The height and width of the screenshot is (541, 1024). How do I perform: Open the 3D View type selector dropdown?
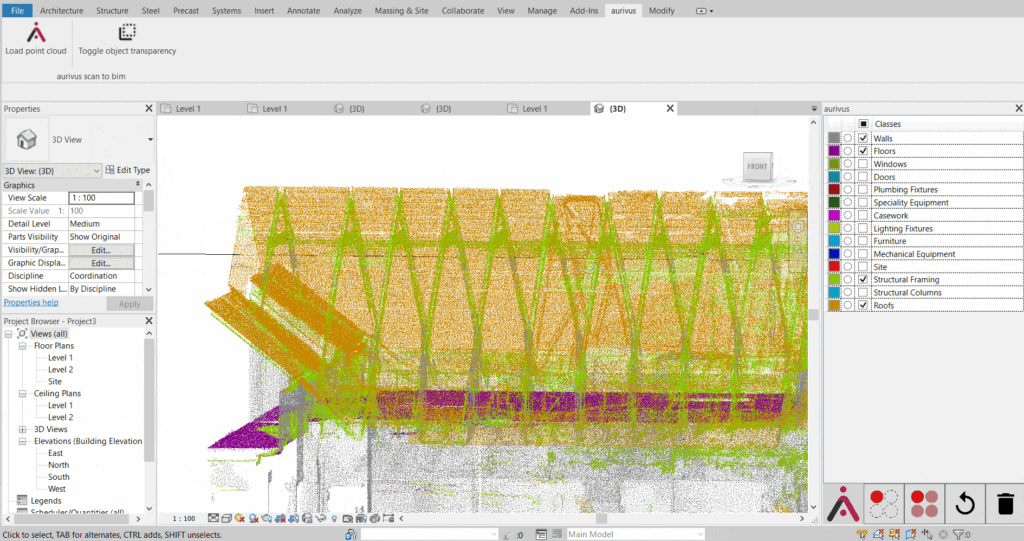pos(150,139)
